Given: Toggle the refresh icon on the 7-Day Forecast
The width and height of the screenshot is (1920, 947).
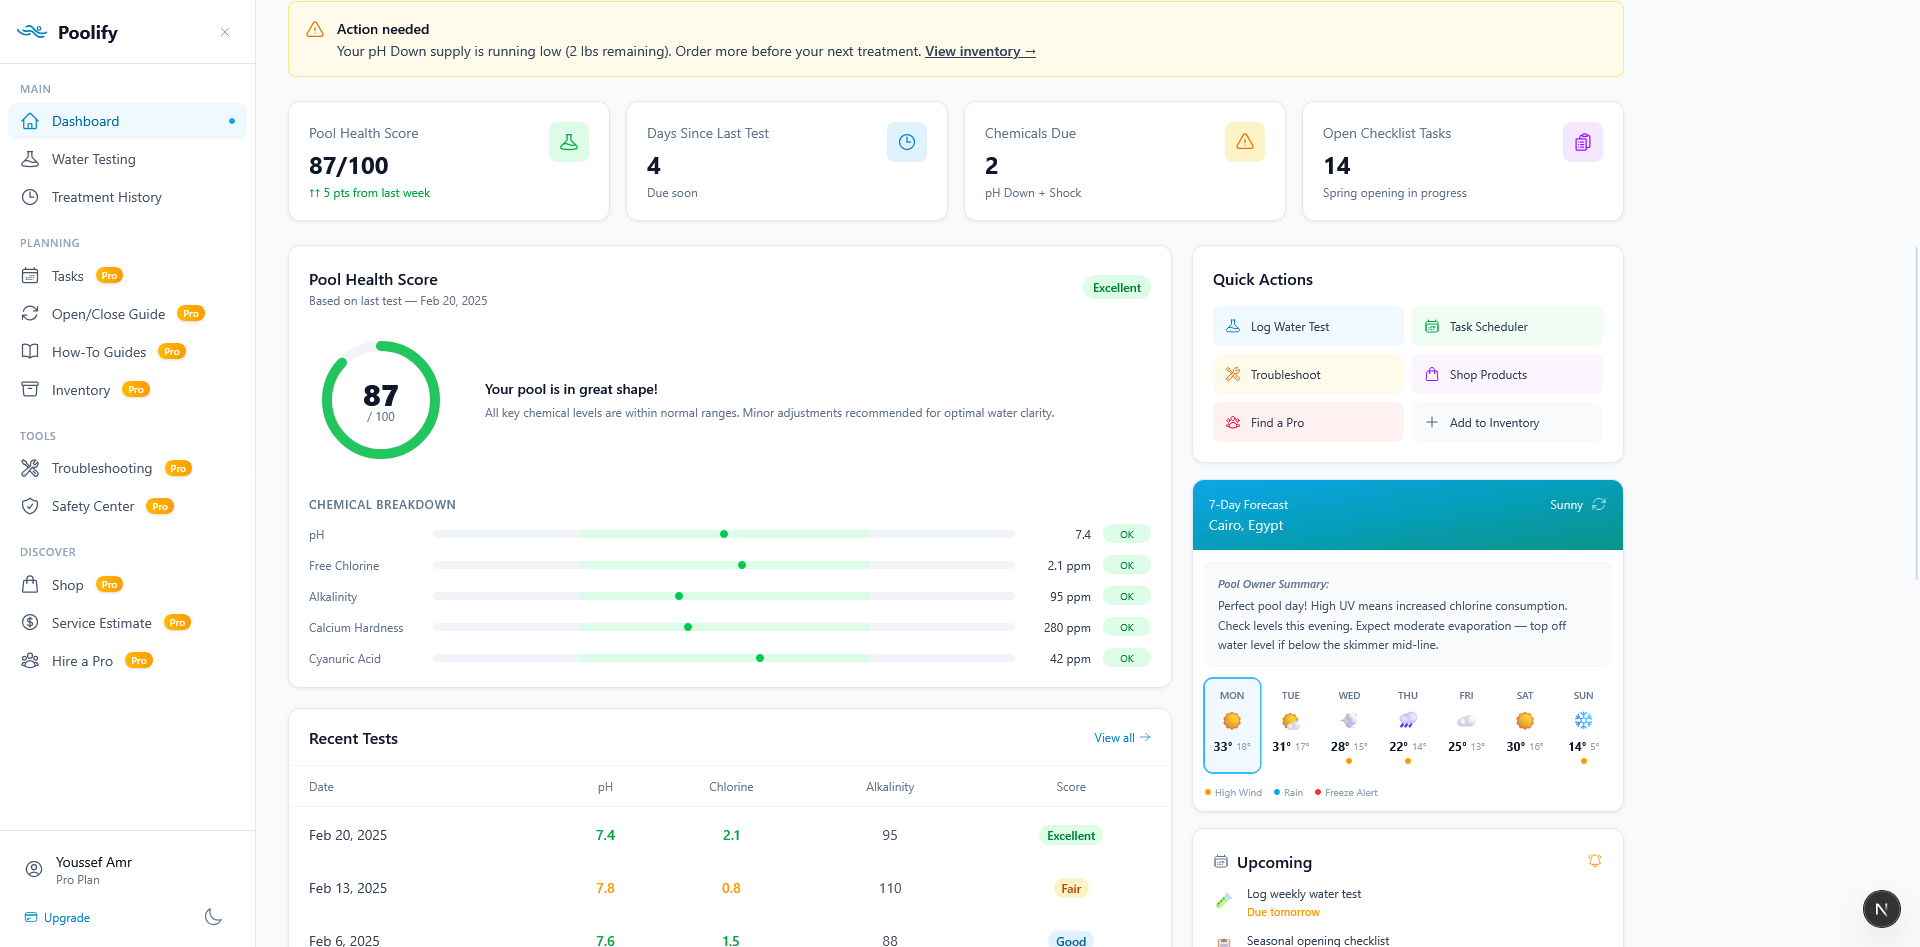Looking at the screenshot, I should (x=1598, y=505).
